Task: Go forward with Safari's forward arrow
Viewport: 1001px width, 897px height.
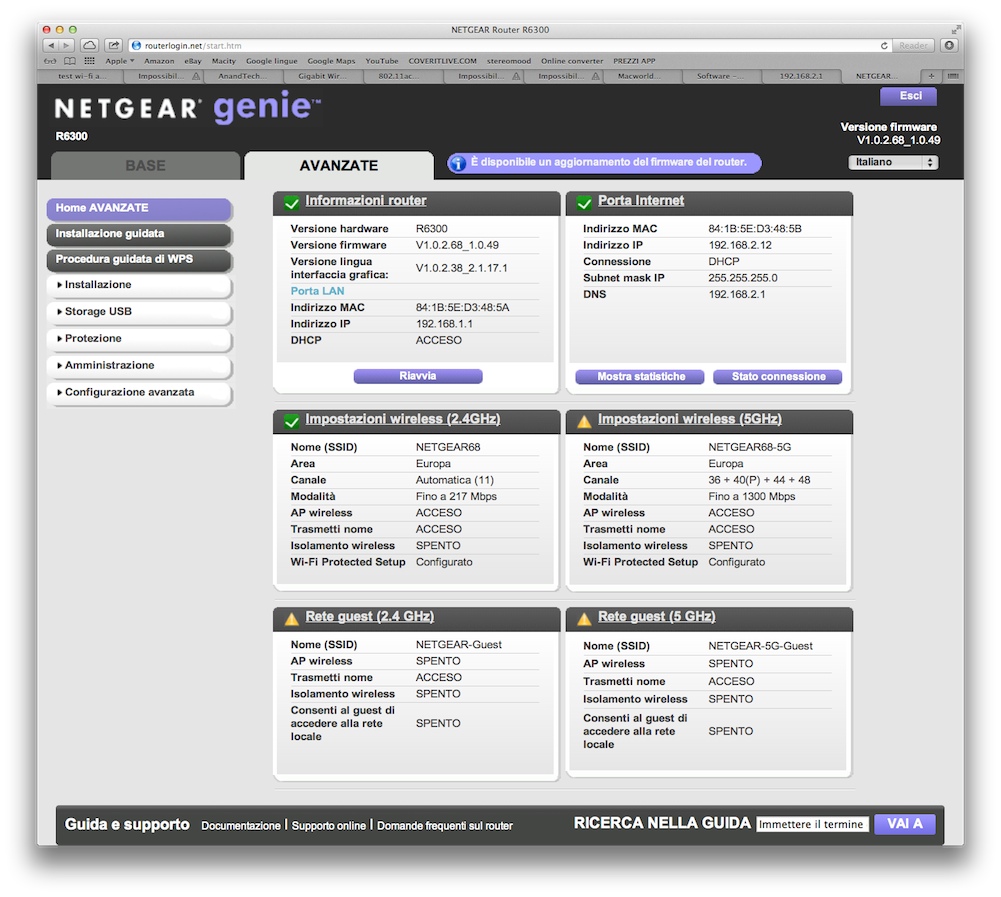Action: [x=66, y=45]
